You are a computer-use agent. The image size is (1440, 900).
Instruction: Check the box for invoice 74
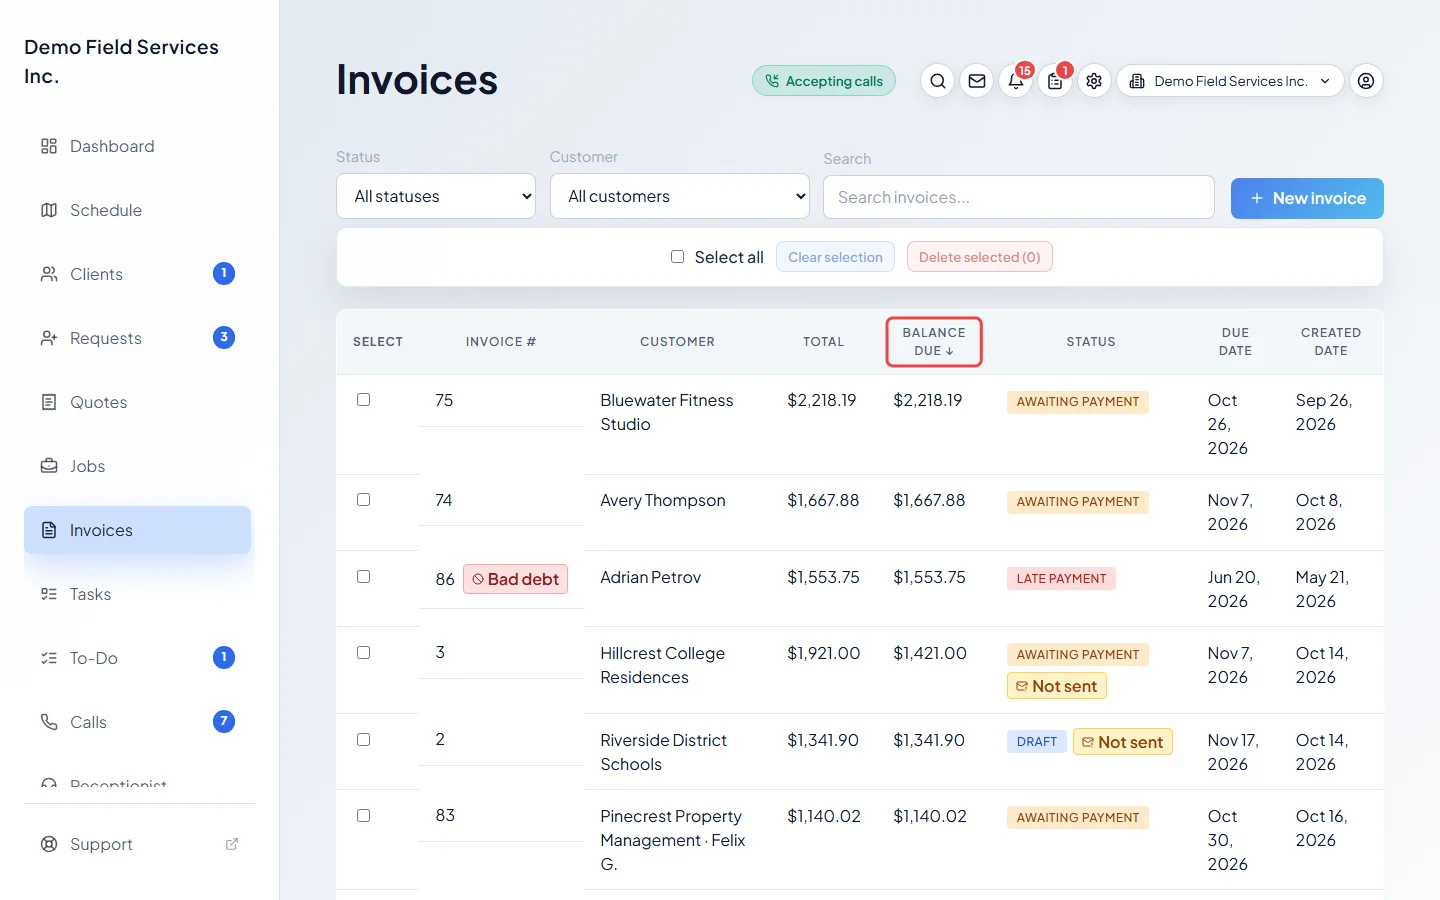point(364,500)
